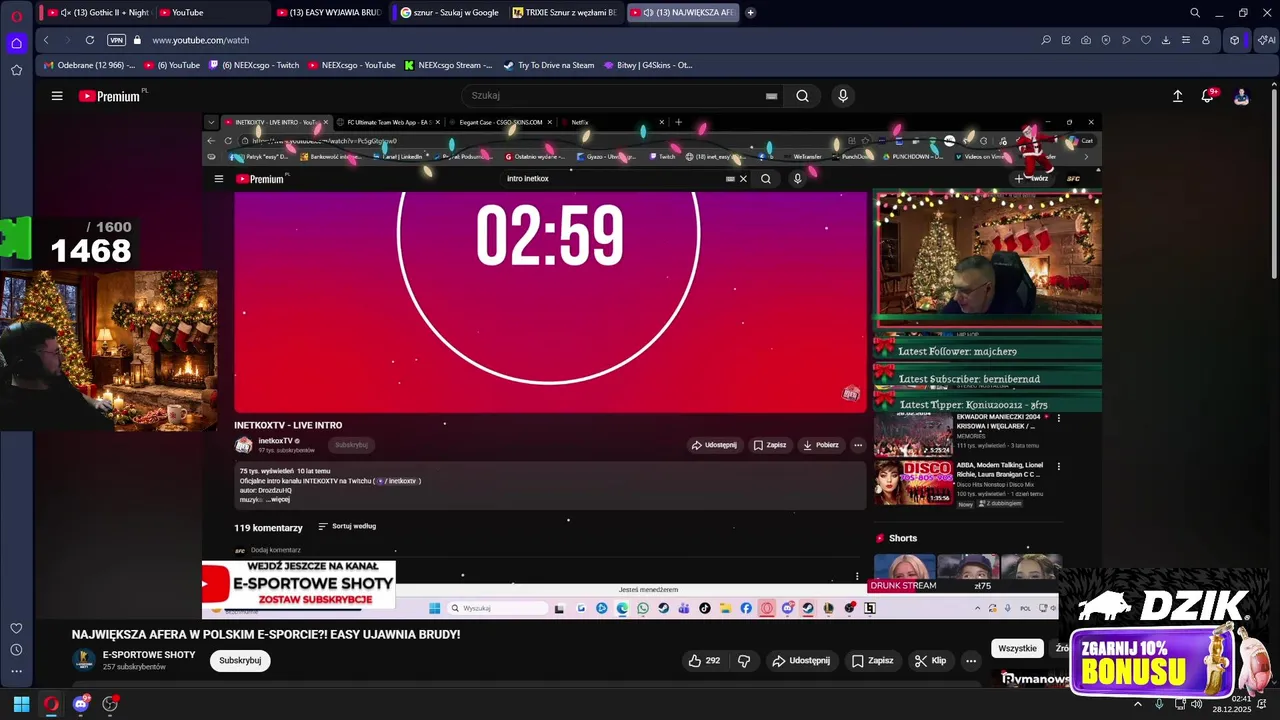Switch to the EASY WYJAWIA BRUDY tab

click(x=328, y=13)
